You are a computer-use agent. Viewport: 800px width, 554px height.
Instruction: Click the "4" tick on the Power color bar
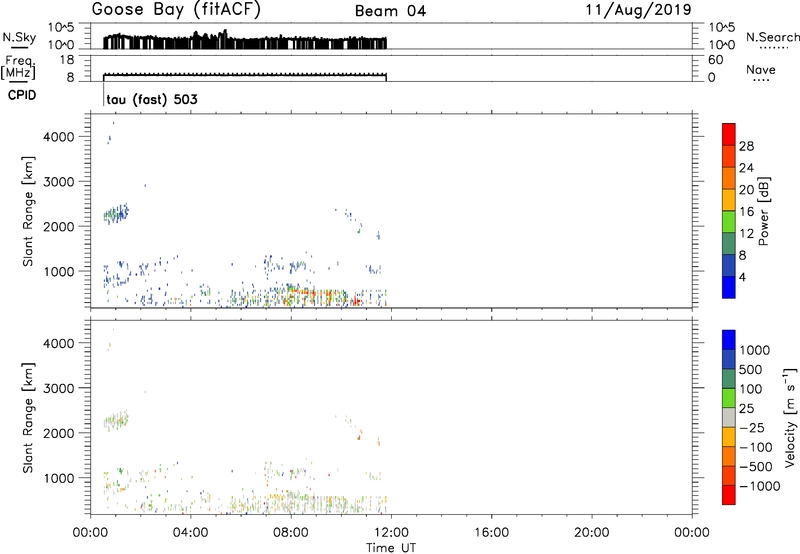(x=743, y=277)
